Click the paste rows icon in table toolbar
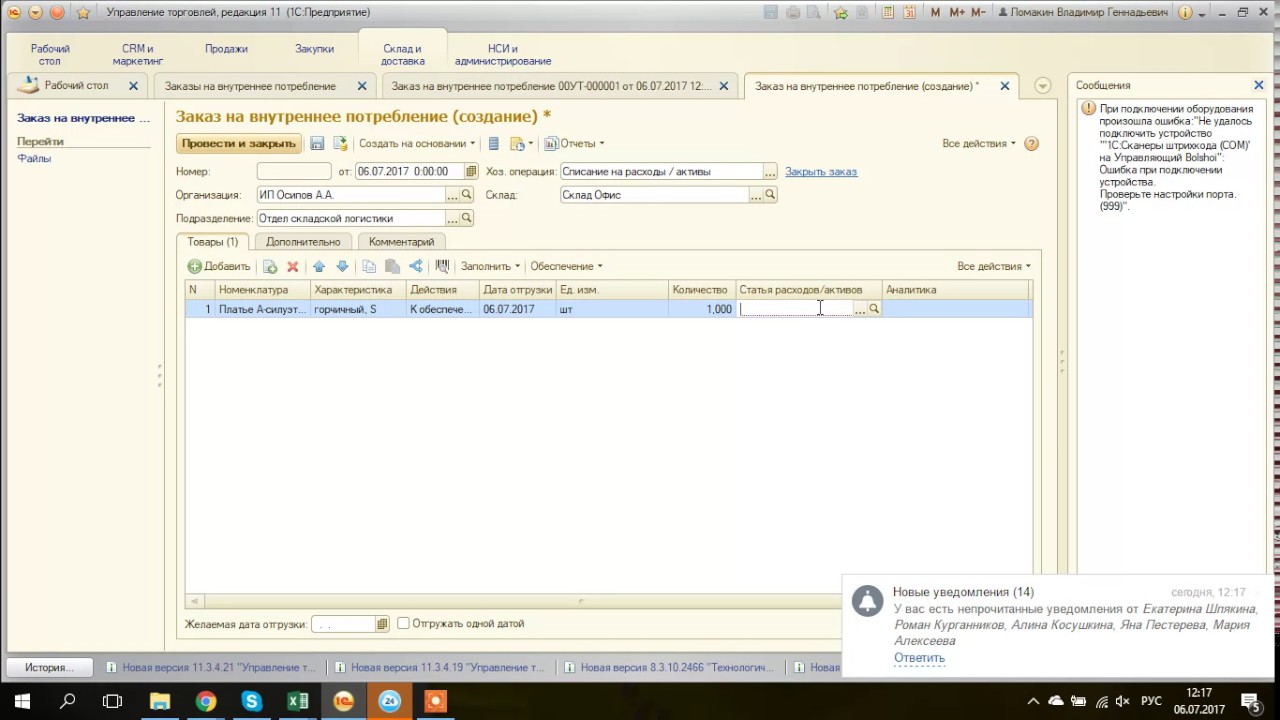The image size is (1280, 720). tap(392, 266)
